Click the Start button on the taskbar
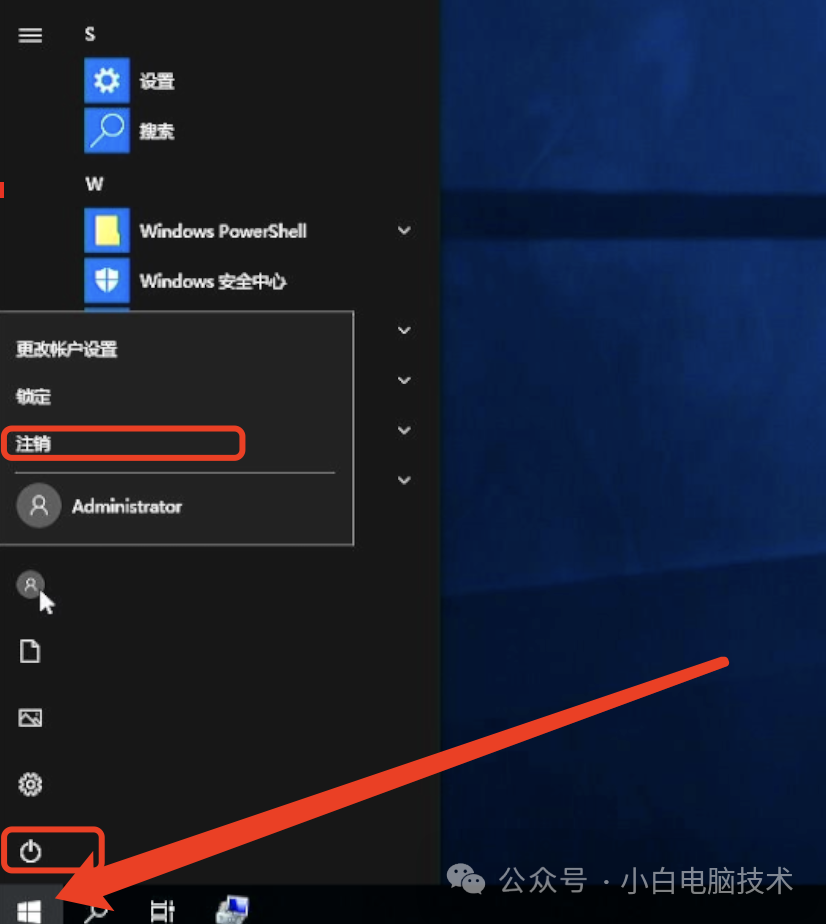Viewport: 826px width, 924px height. 28,911
